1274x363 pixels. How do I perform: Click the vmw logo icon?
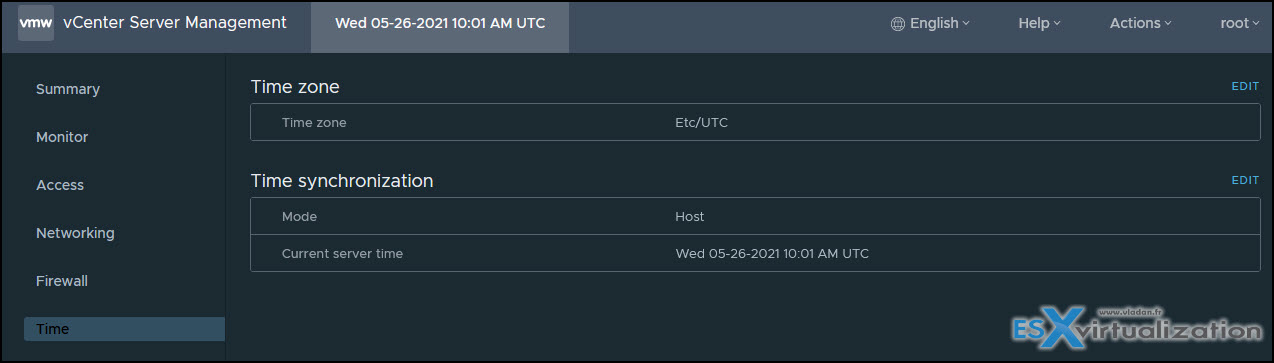pos(36,23)
